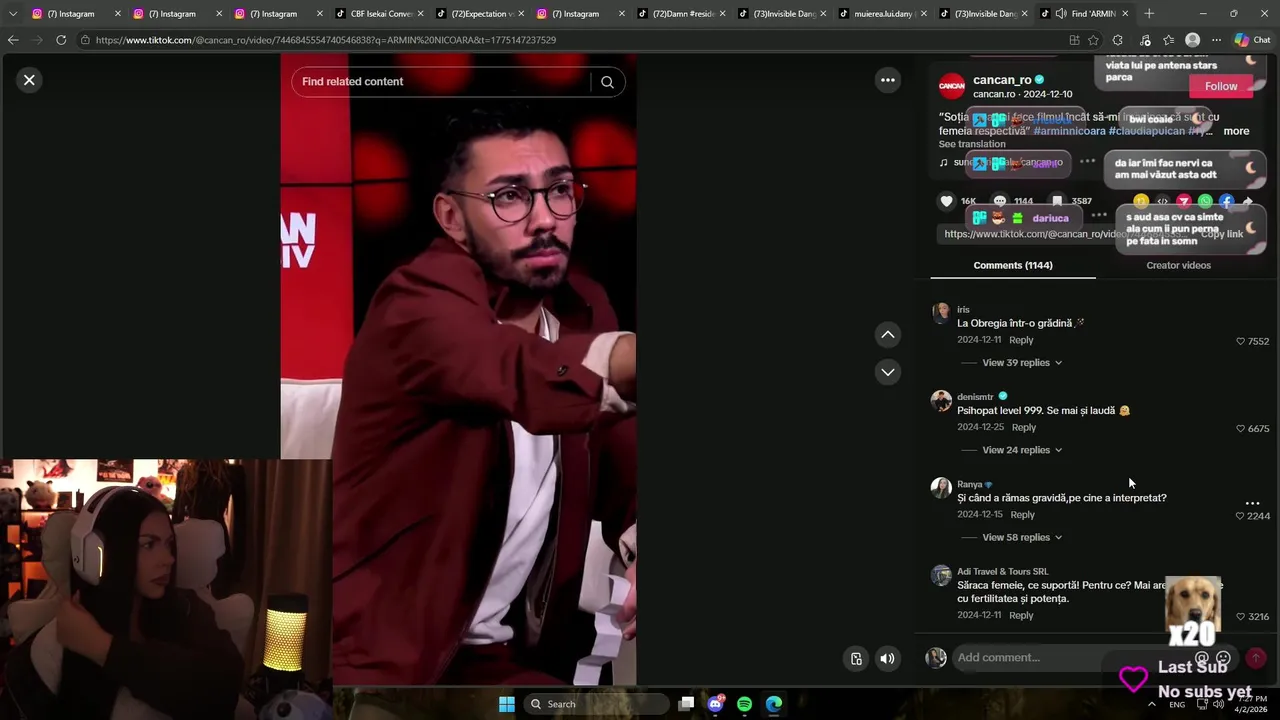The image size is (1280, 720).
Task: Click the cancan_ro profile avatar
Action: pyautogui.click(x=952, y=86)
